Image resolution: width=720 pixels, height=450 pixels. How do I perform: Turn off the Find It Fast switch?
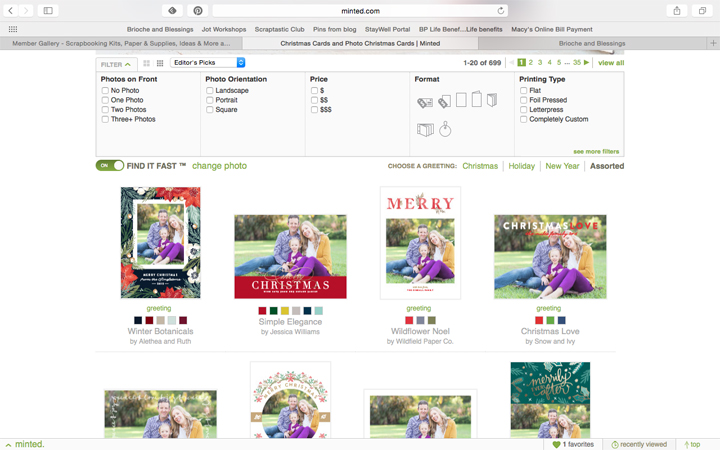[110, 165]
